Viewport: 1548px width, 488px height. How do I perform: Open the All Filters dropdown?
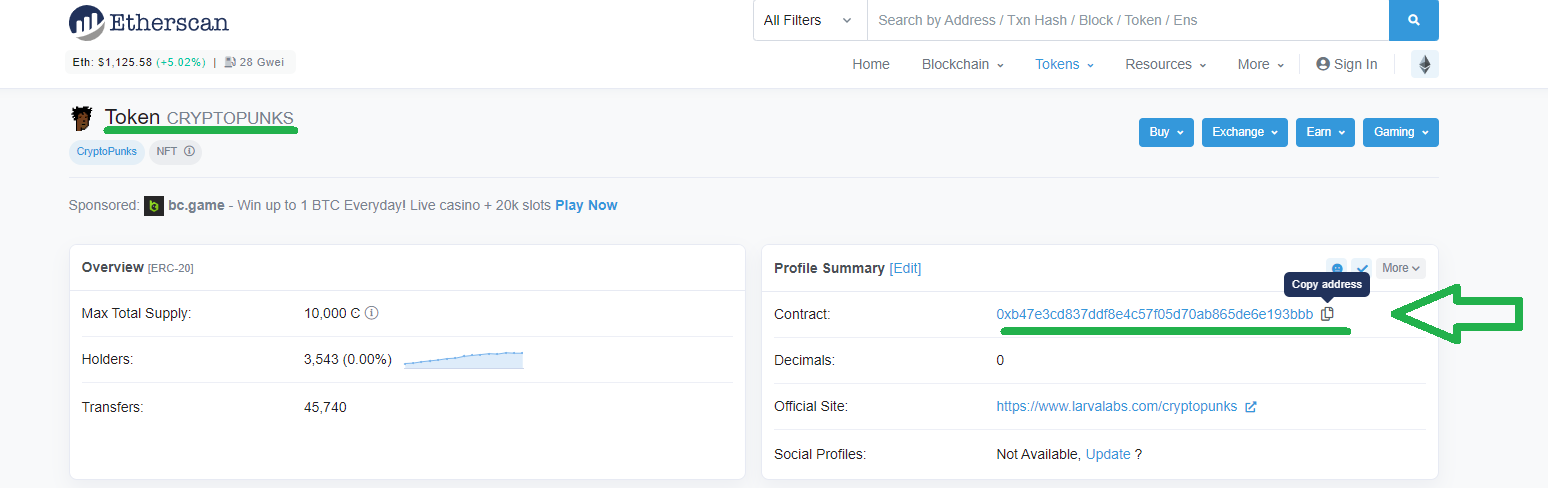click(x=809, y=20)
